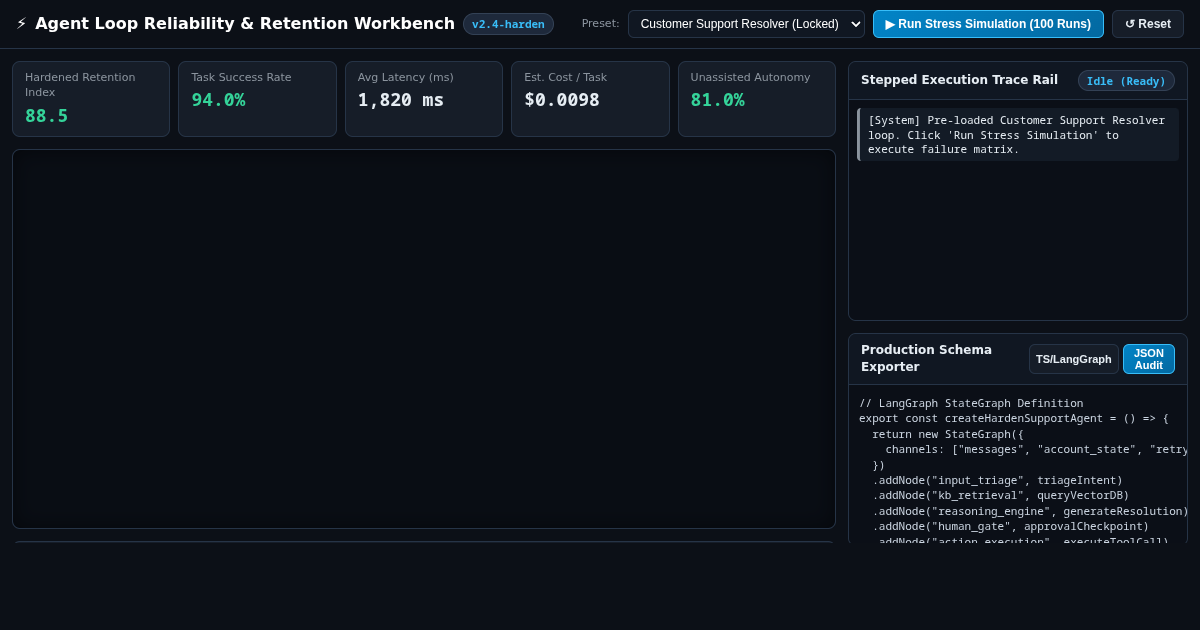Click the lightning bolt app logo

point(22,24)
